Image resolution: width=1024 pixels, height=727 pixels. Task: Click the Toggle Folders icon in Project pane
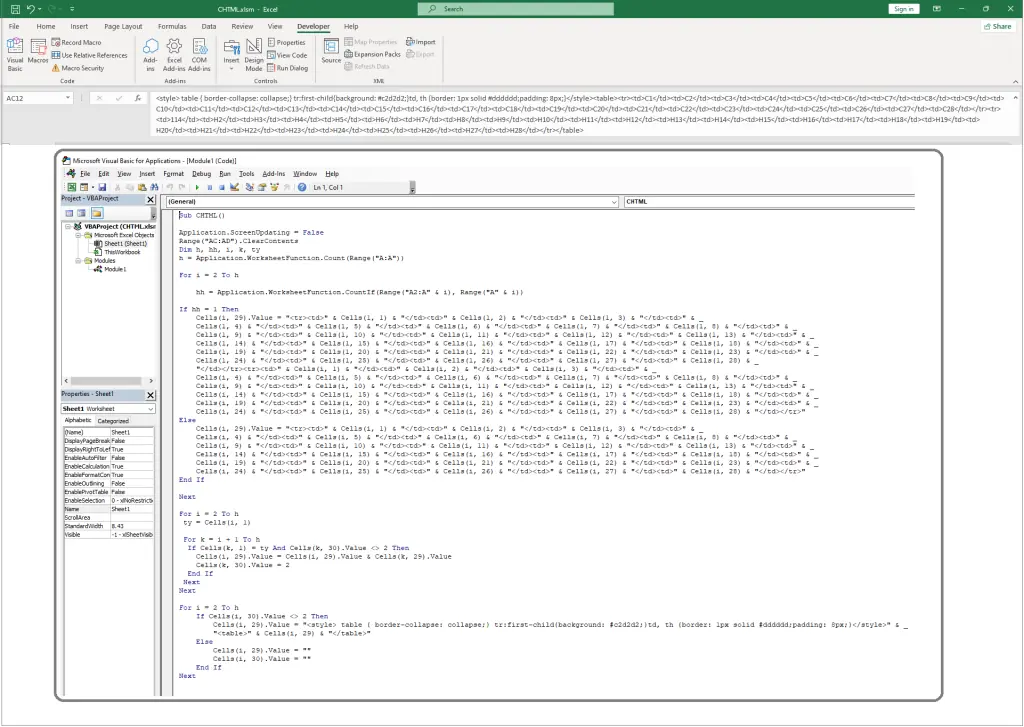tap(97, 213)
